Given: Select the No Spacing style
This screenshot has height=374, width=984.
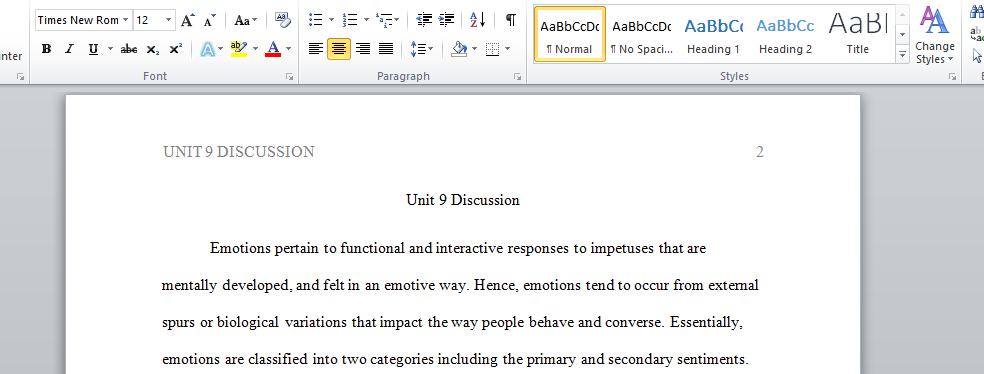Looking at the screenshot, I should (641, 35).
